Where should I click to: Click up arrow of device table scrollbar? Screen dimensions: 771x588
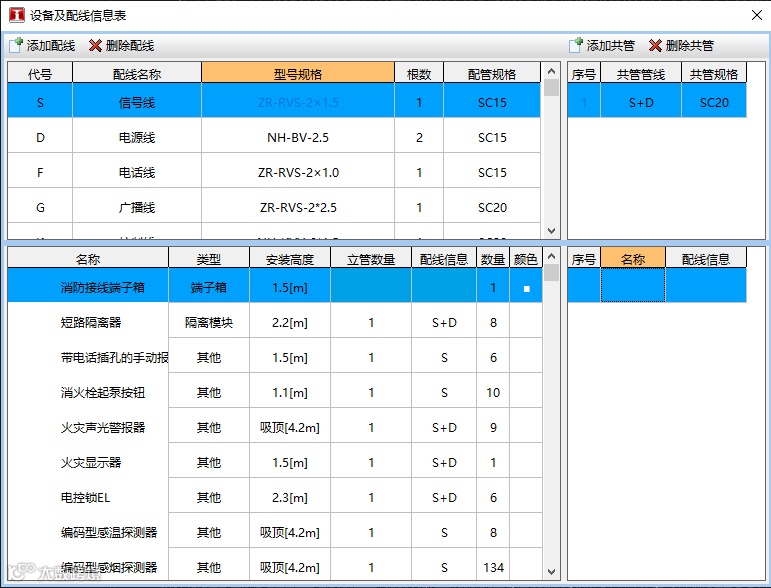pyautogui.click(x=551, y=256)
